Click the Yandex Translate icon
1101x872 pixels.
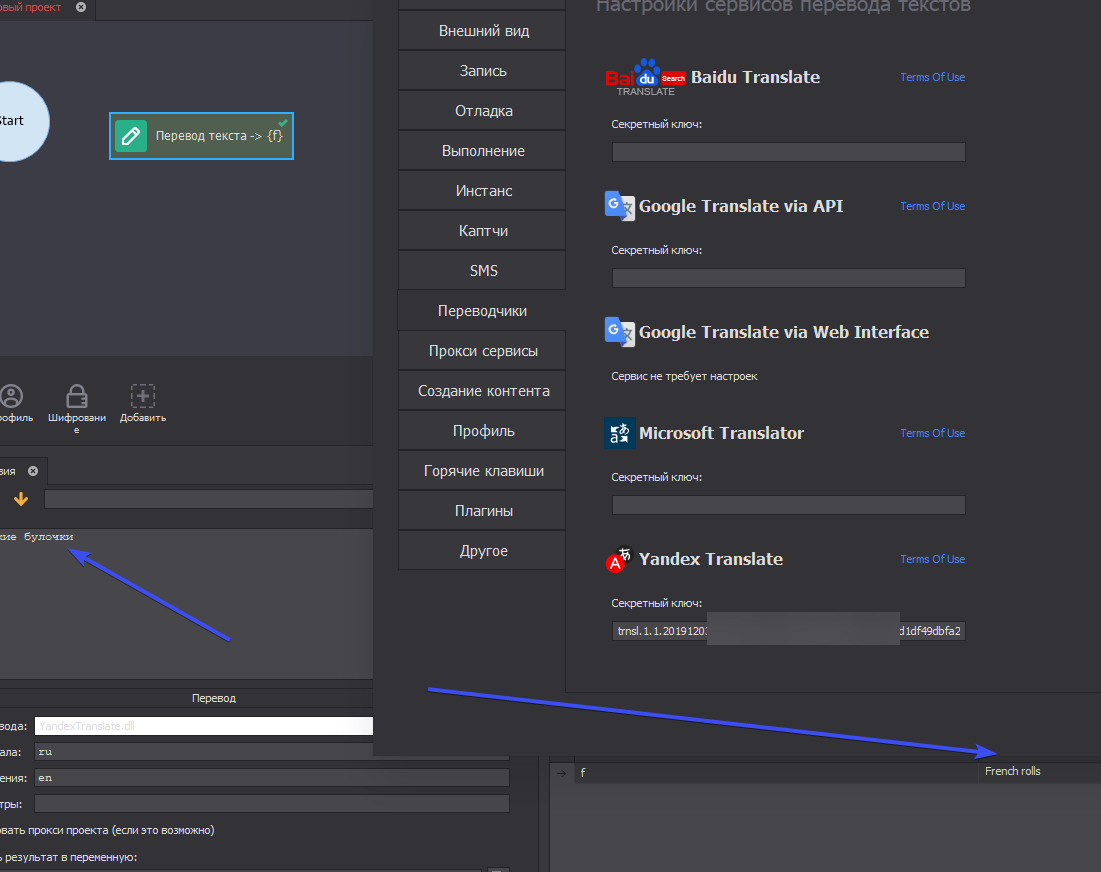click(x=619, y=560)
